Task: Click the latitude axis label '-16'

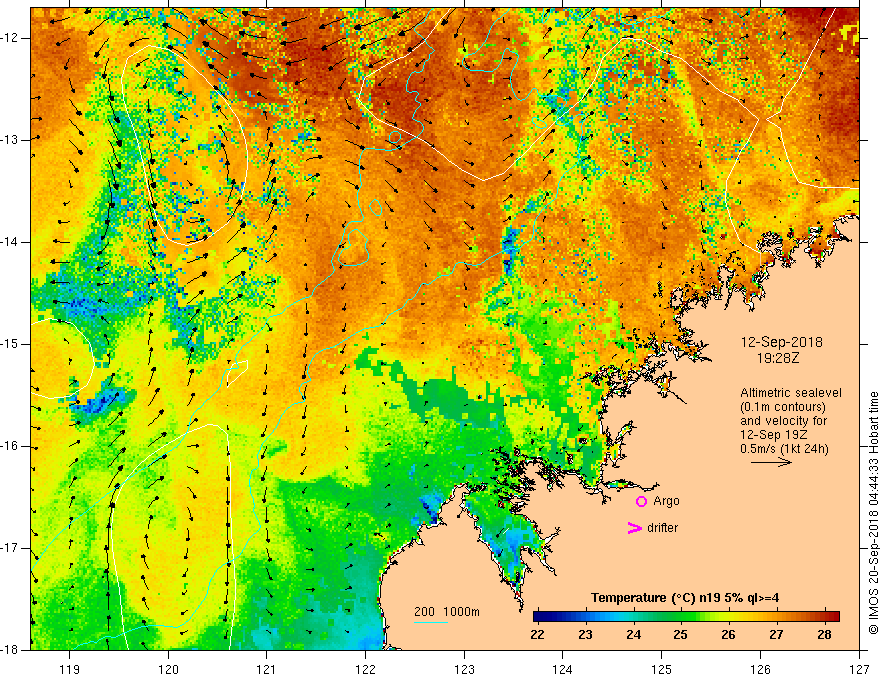Action: click(x=11, y=446)
